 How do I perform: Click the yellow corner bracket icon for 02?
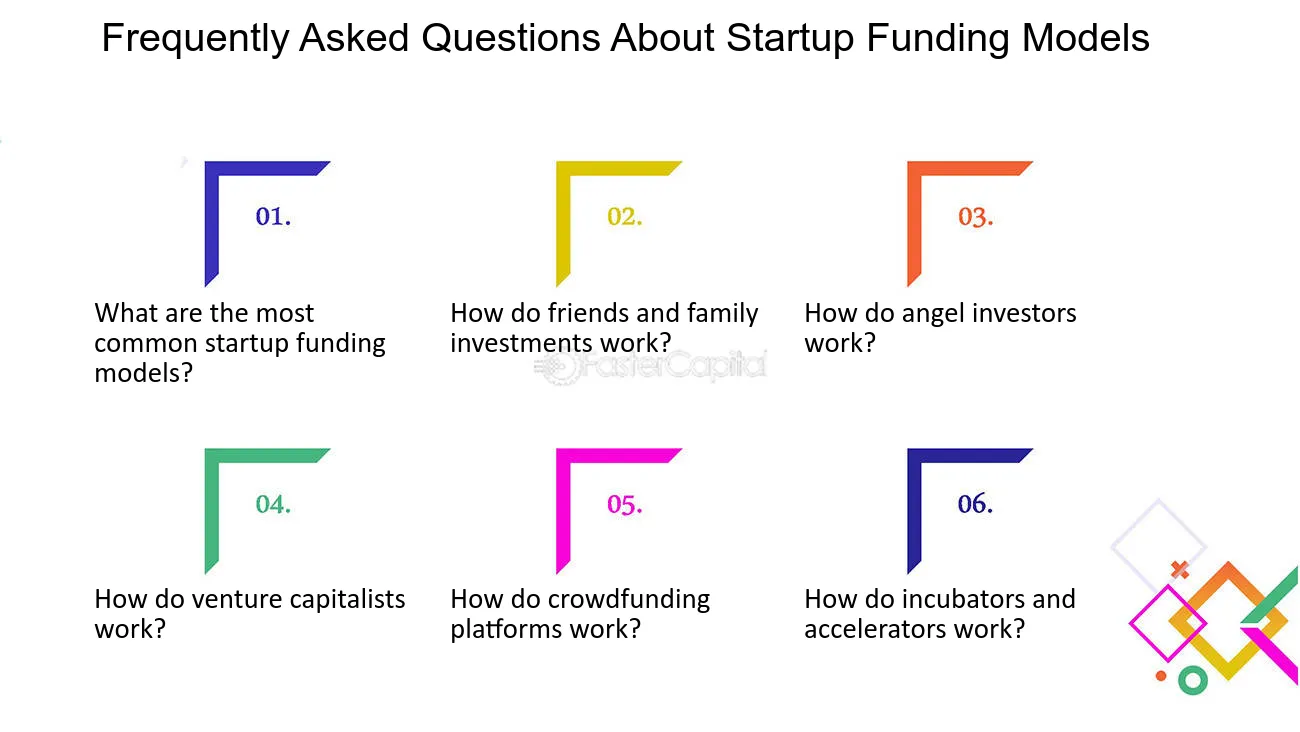618,224
